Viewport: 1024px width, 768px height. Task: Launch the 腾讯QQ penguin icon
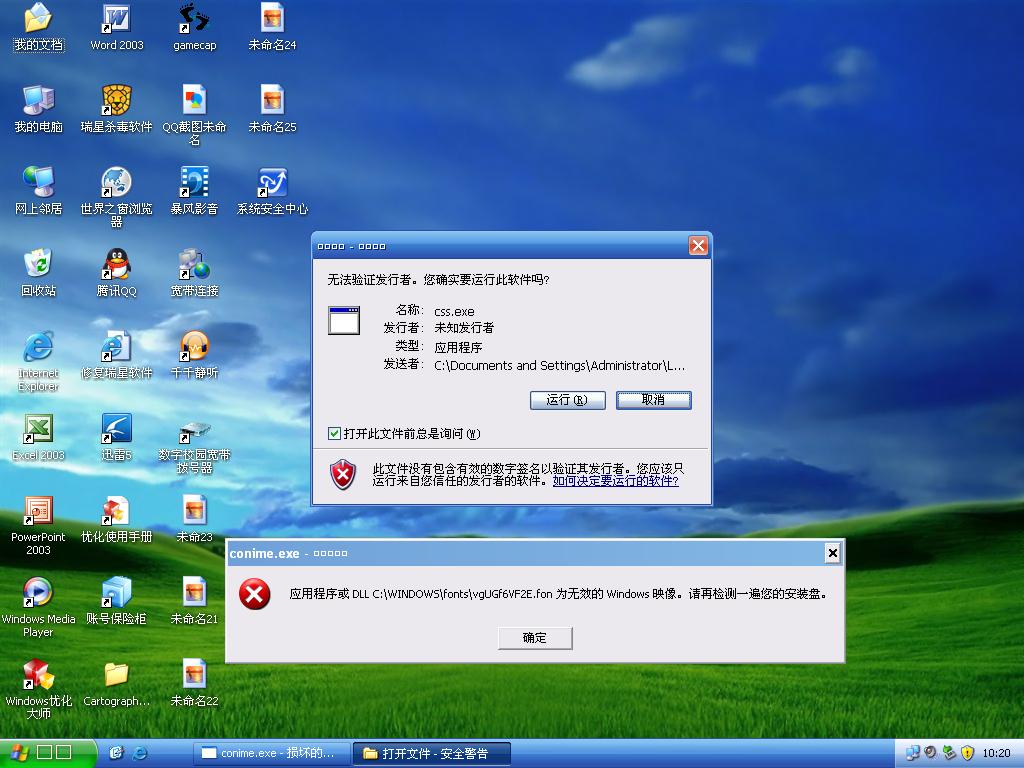116,273
